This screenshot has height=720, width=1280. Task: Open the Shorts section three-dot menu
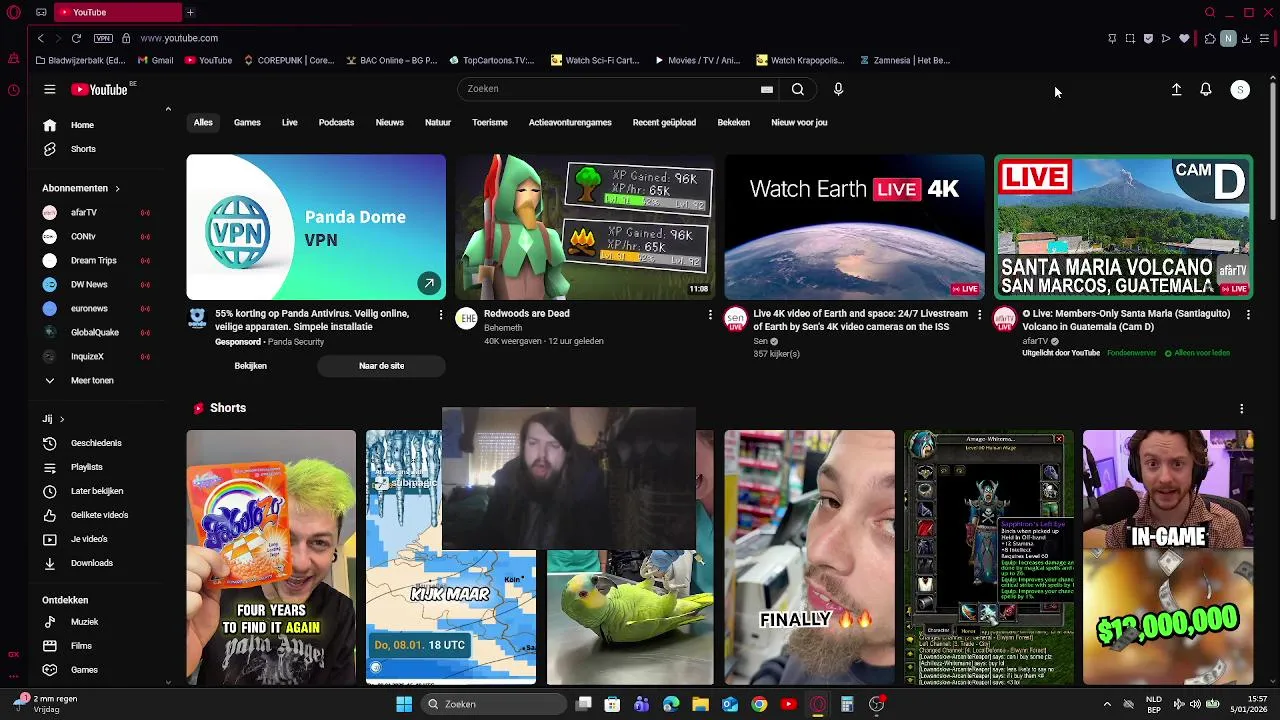1242,408
